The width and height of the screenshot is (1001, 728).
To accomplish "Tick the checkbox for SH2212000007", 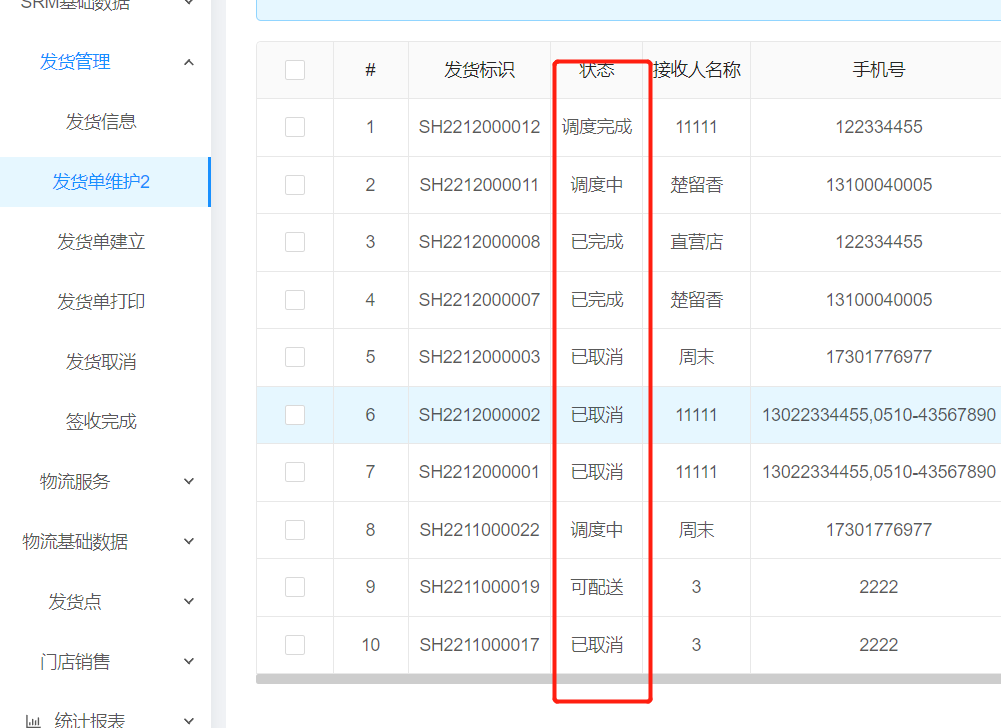I will coord(295,300).
